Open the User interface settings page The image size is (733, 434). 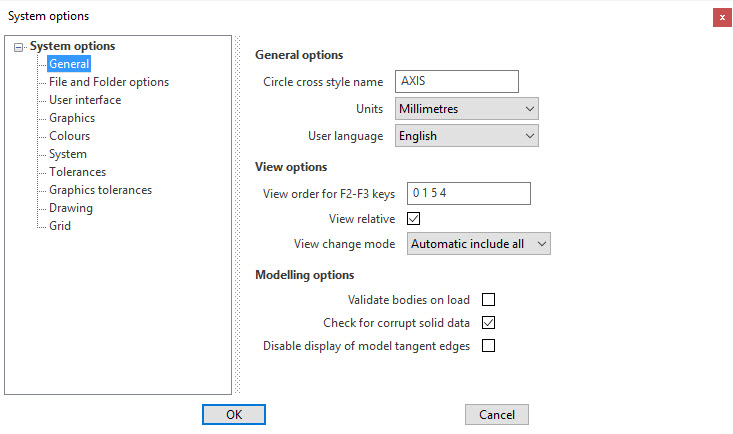pyautogui.click(x=85, y=100)
